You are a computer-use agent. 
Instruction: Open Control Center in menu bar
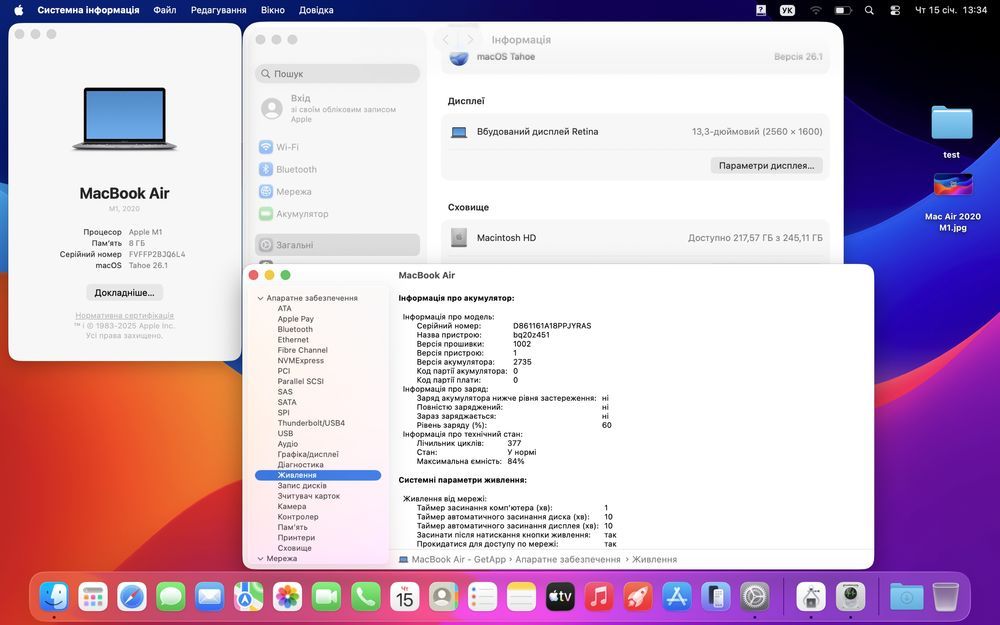tap(895, 10)
